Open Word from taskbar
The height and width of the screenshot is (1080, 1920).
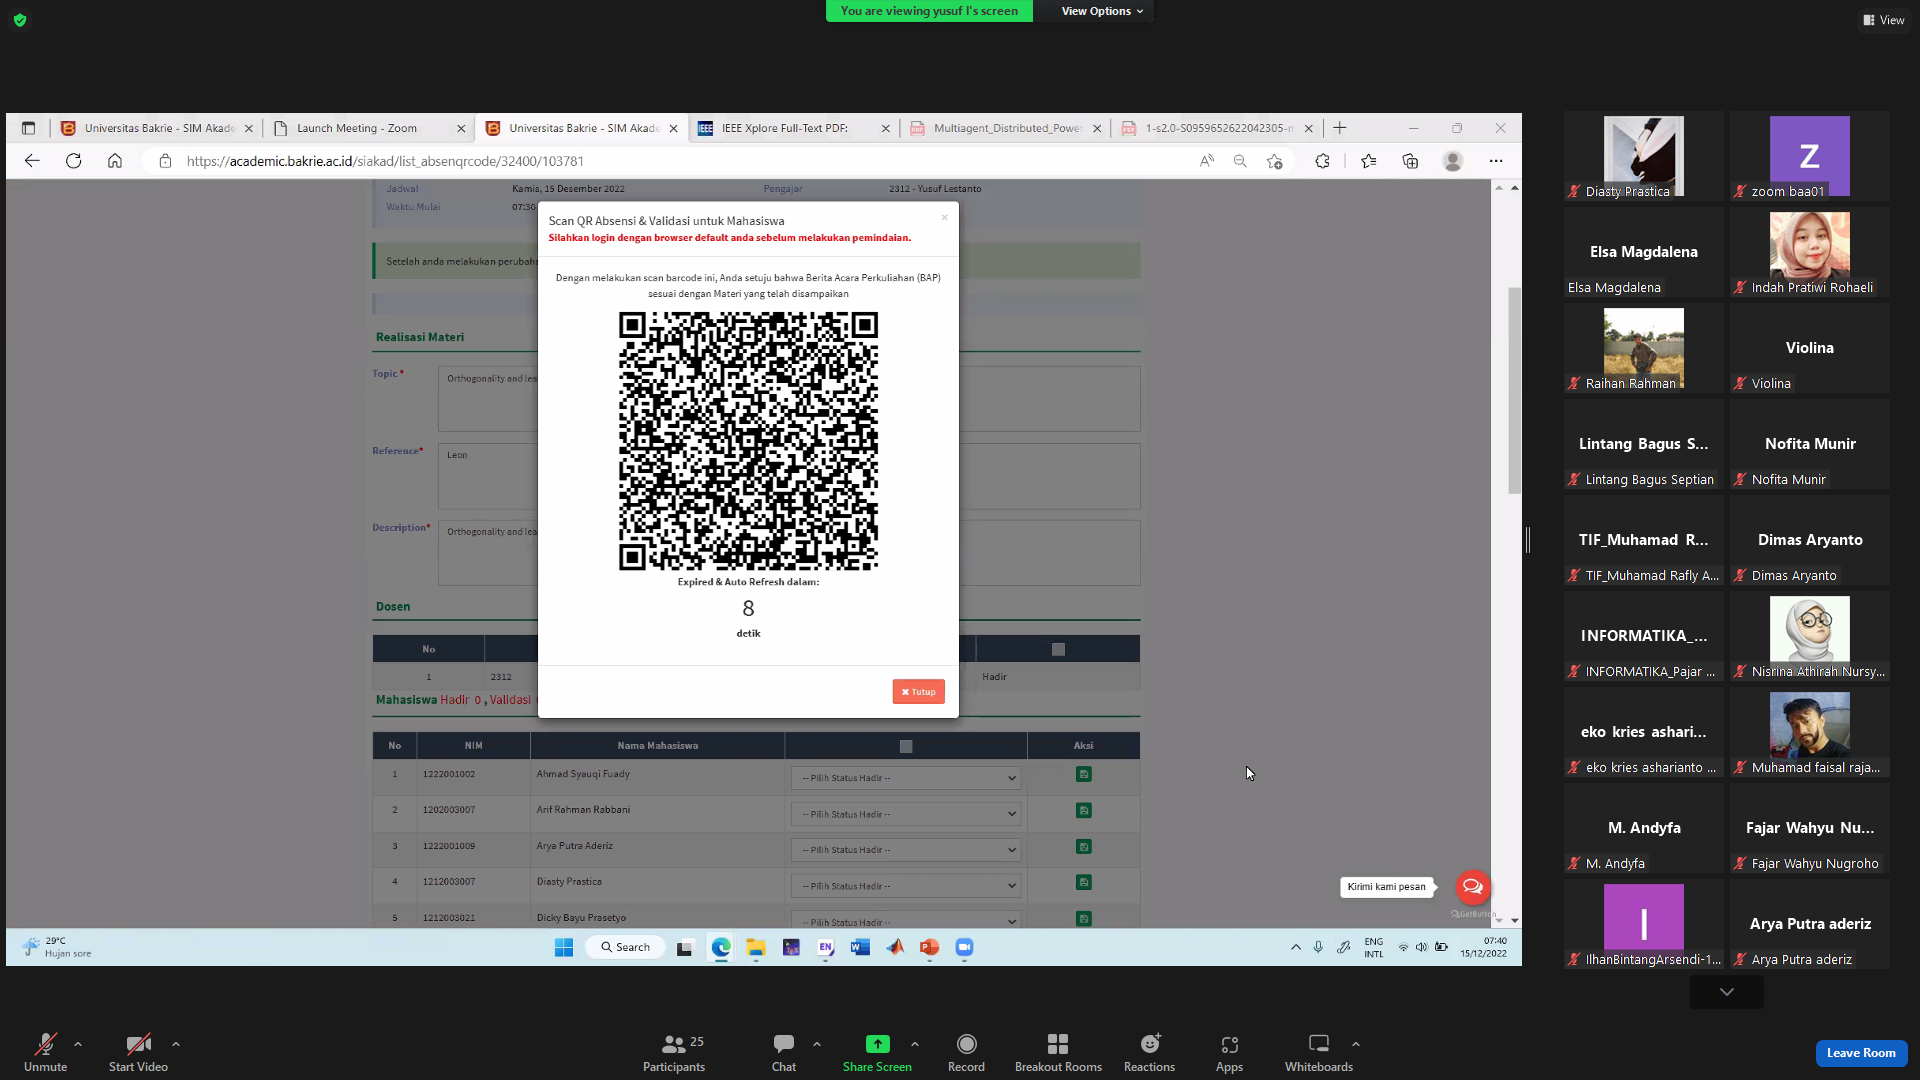click(x=860, y=947)
